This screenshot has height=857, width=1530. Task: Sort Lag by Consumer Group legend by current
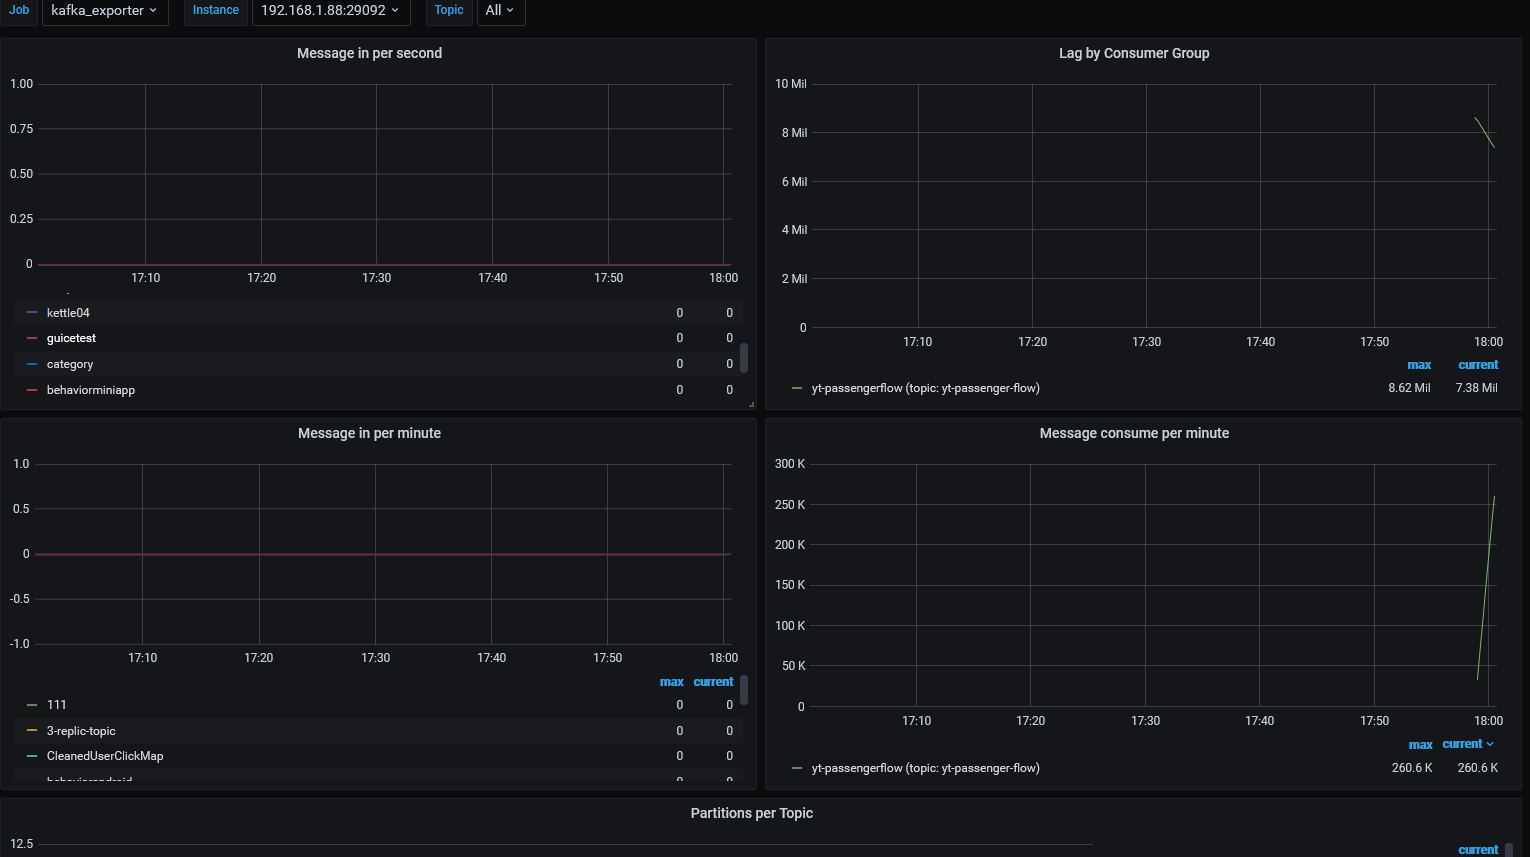pyautogui.click(x=1478, y=365)
